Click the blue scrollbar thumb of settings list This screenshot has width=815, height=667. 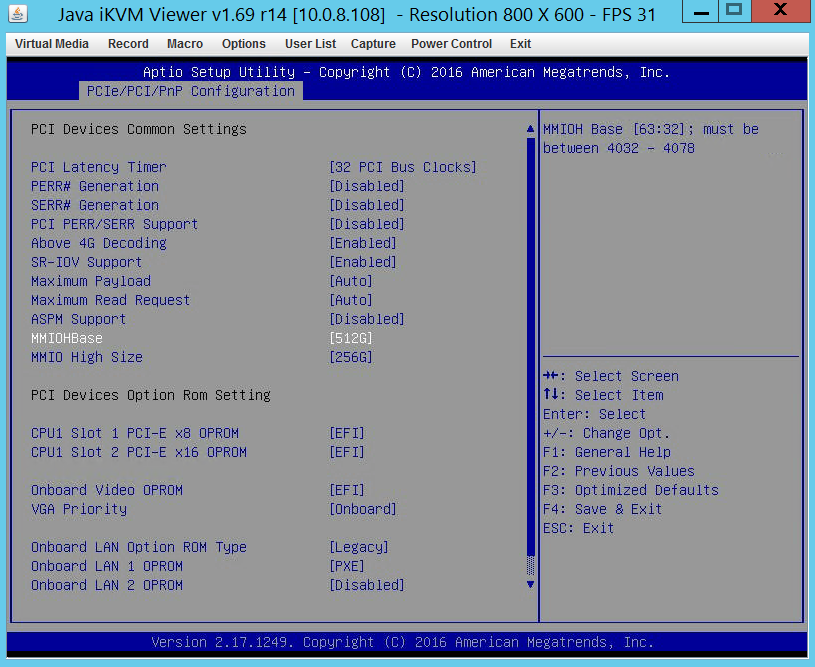(x=530, y=346)
